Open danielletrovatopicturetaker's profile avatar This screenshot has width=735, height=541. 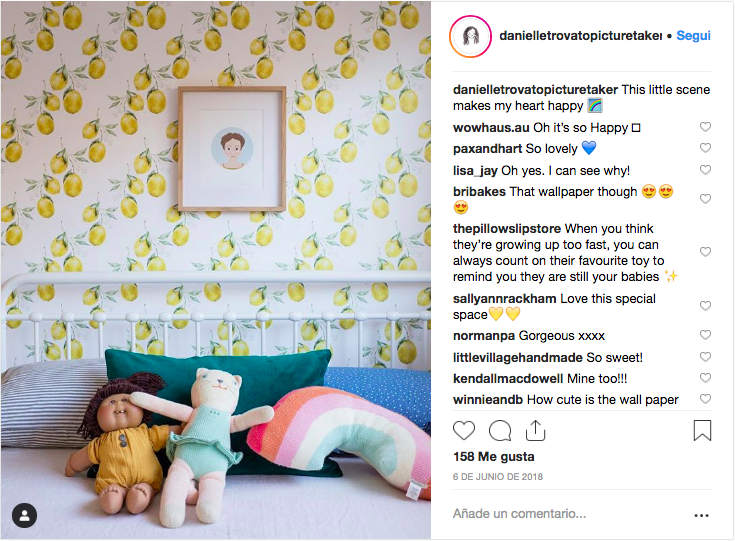(470, 37)
